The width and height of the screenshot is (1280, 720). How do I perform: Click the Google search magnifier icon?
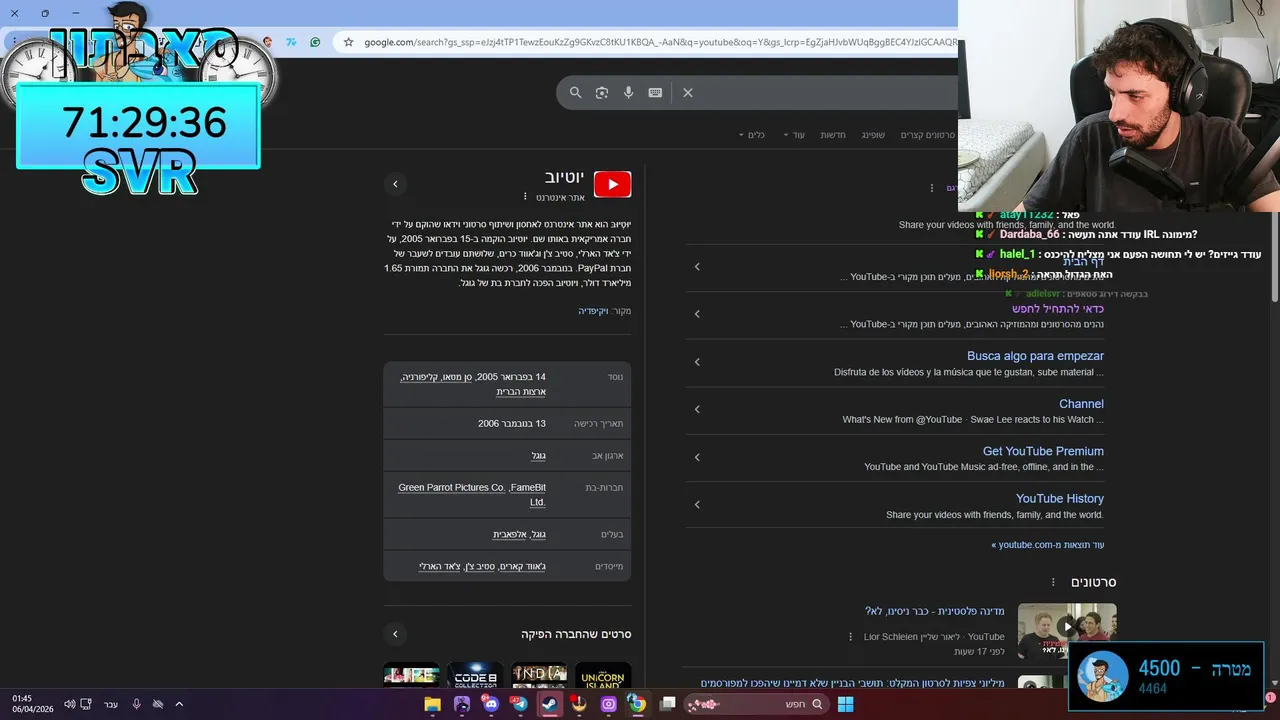pos(575,92)
